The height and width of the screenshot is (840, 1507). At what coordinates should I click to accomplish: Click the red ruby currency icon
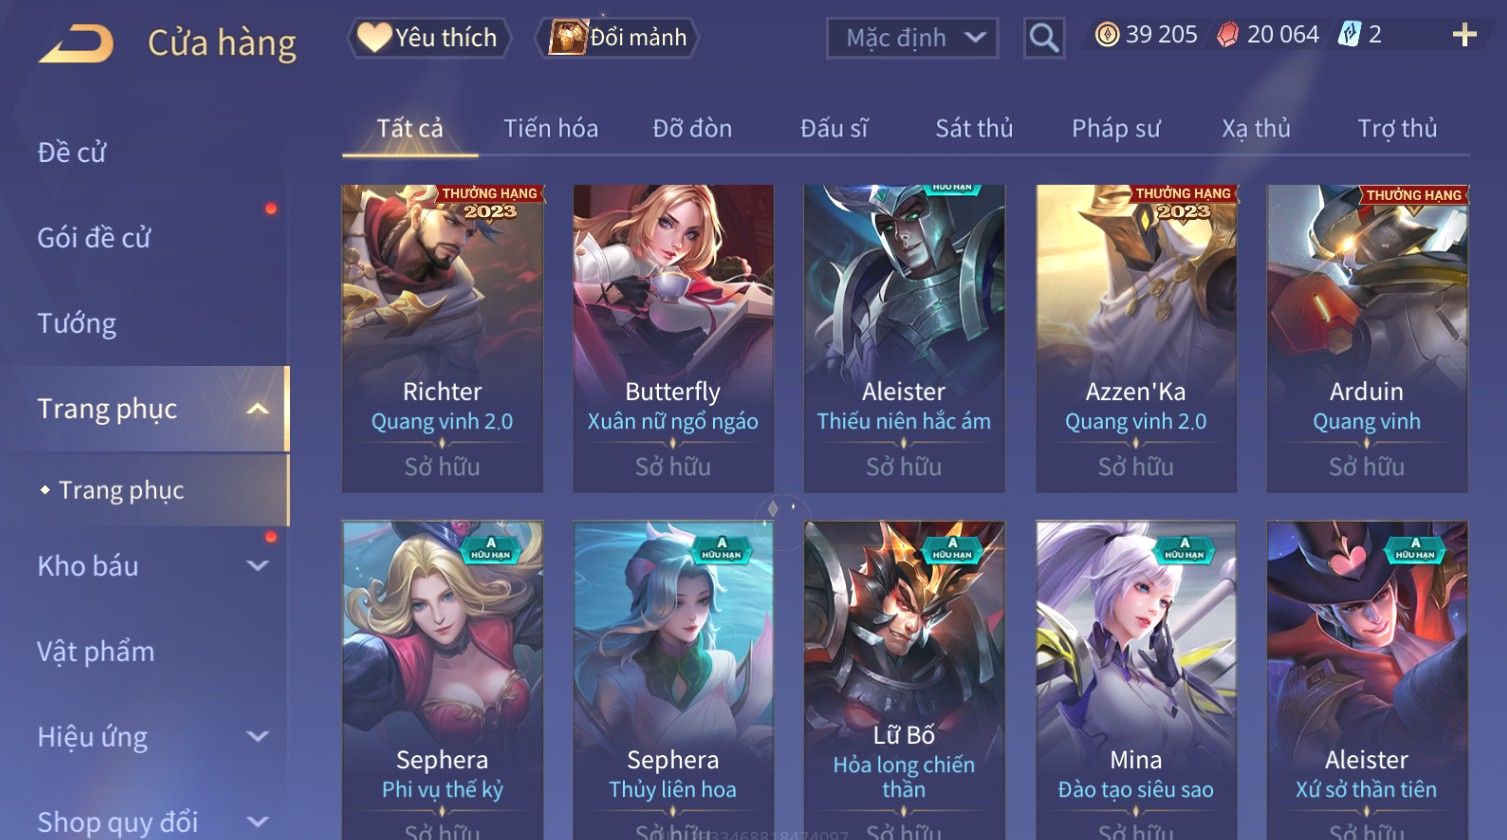tap(1227, 36)
